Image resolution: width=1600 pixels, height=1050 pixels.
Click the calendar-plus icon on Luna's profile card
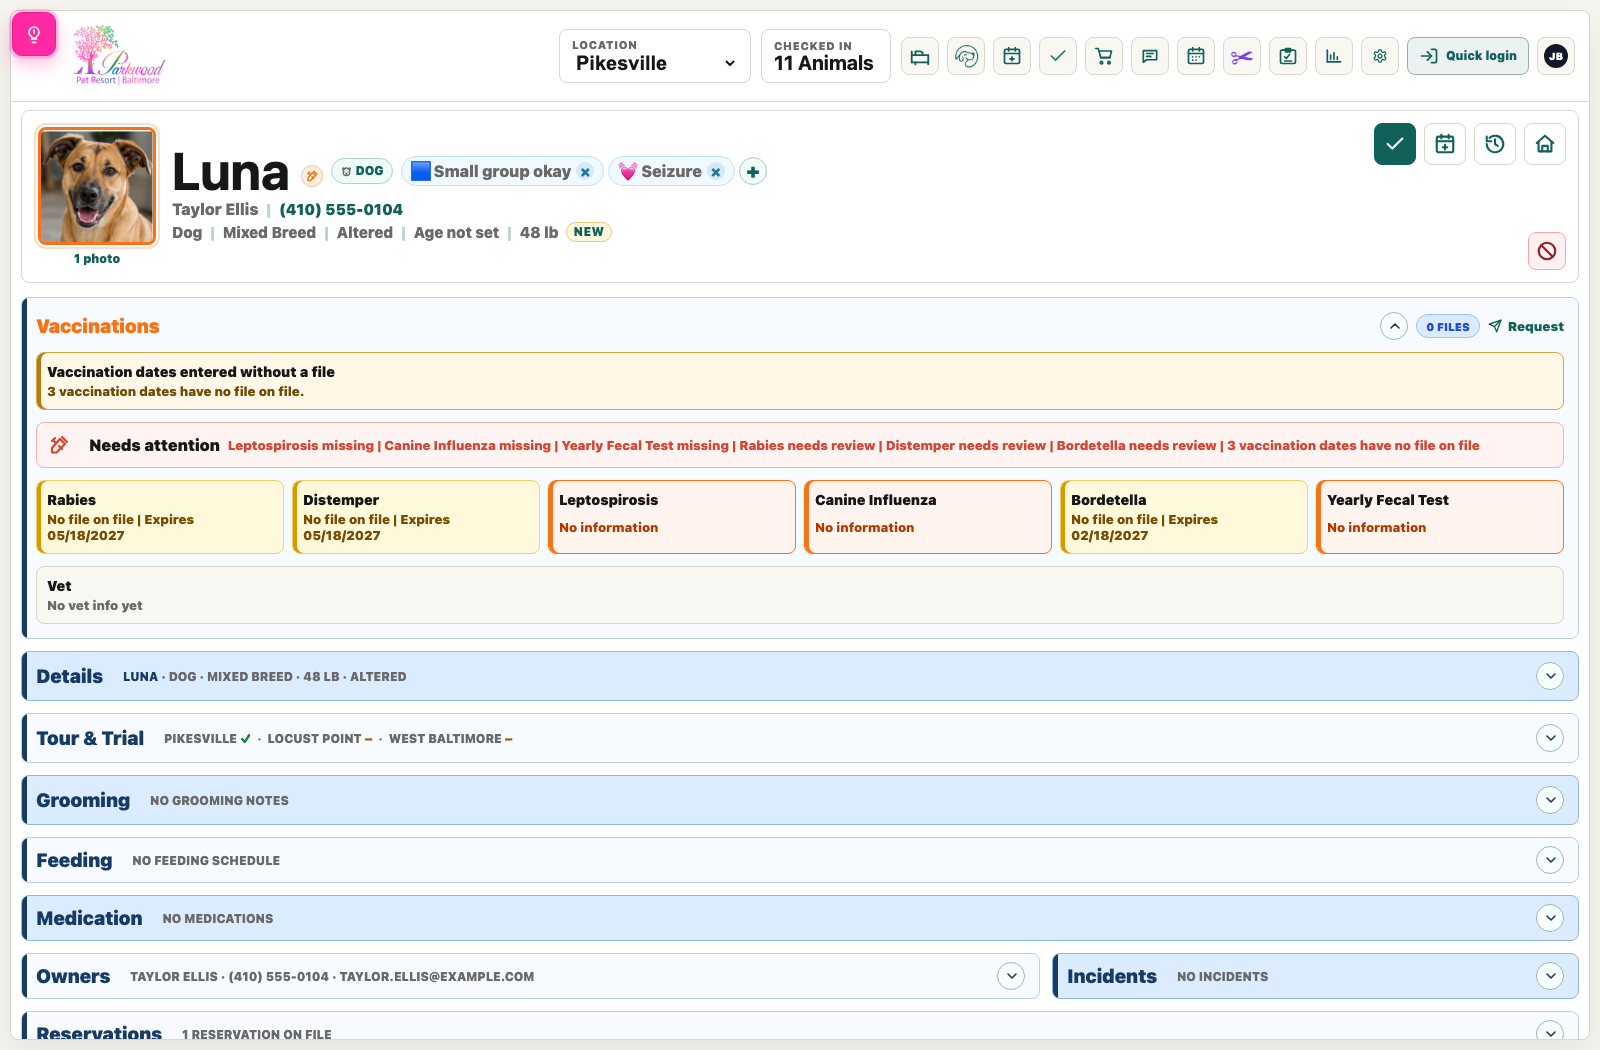point(1445,144)
